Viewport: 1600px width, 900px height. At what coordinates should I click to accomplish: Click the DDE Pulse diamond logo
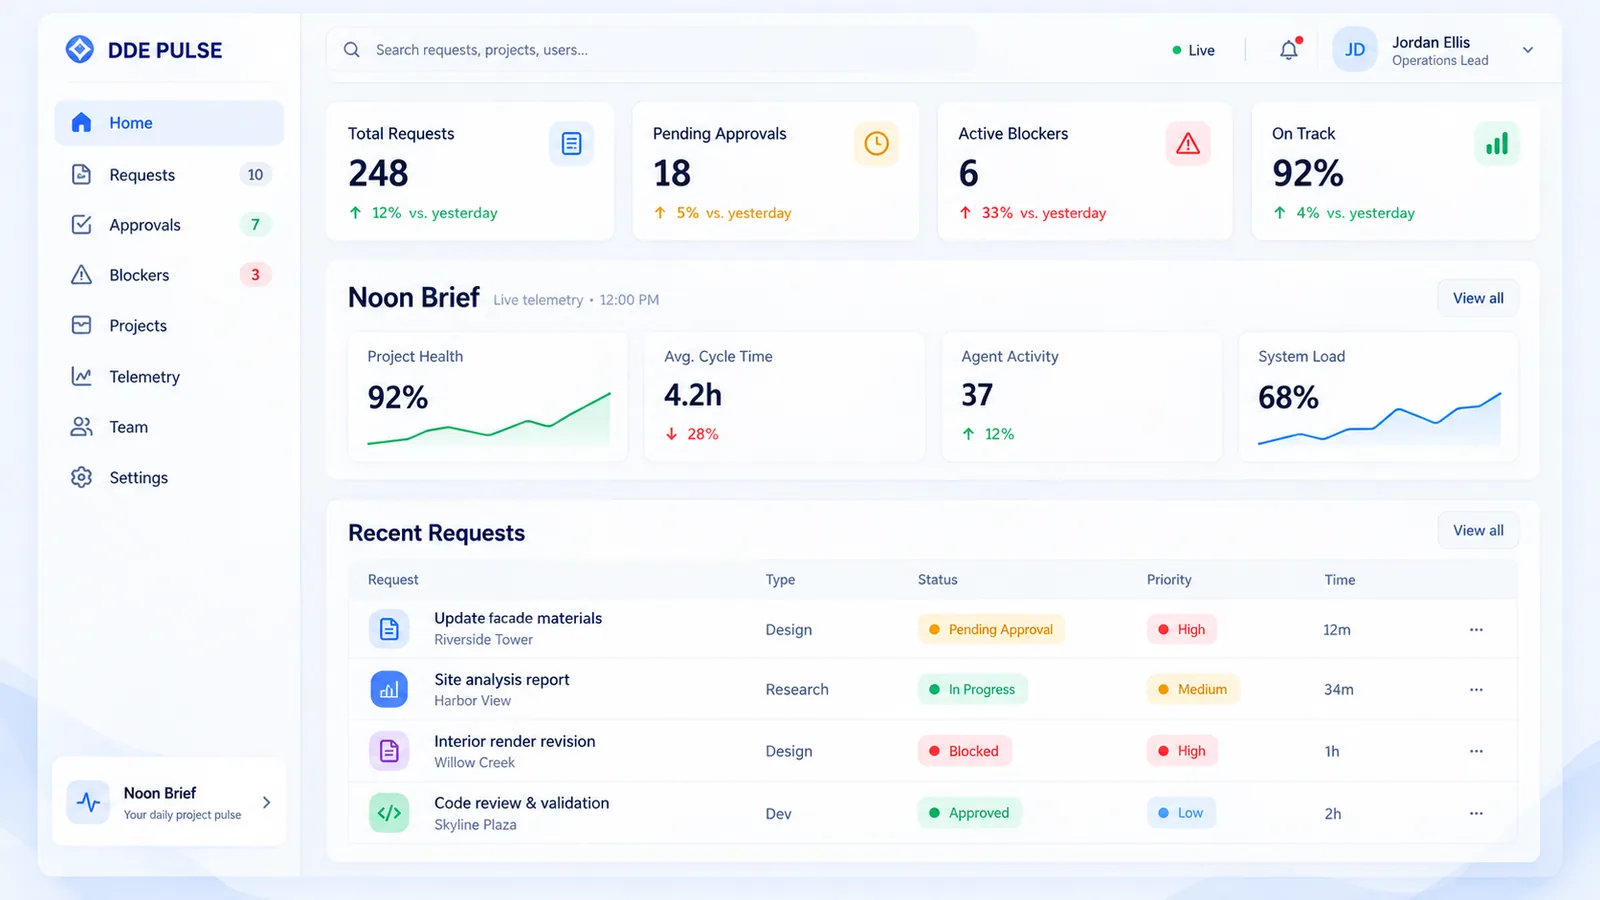click(x=80, y=49)
